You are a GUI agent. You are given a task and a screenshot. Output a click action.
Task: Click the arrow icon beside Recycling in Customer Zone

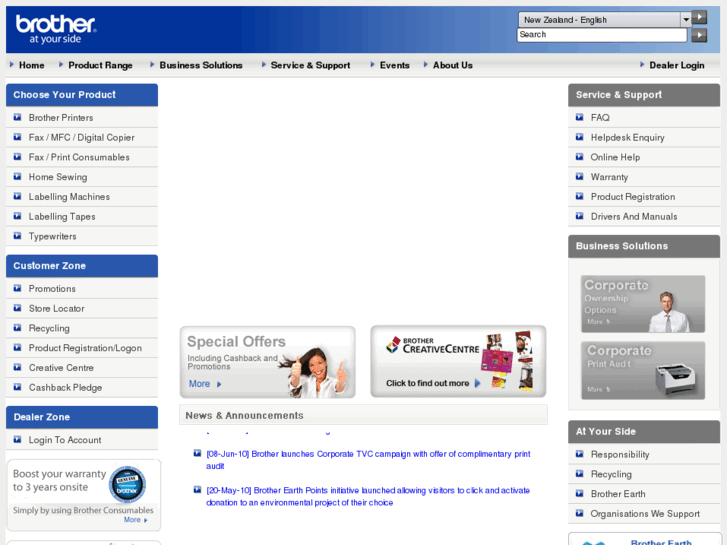pyautogui.click(x=17, y=328)
